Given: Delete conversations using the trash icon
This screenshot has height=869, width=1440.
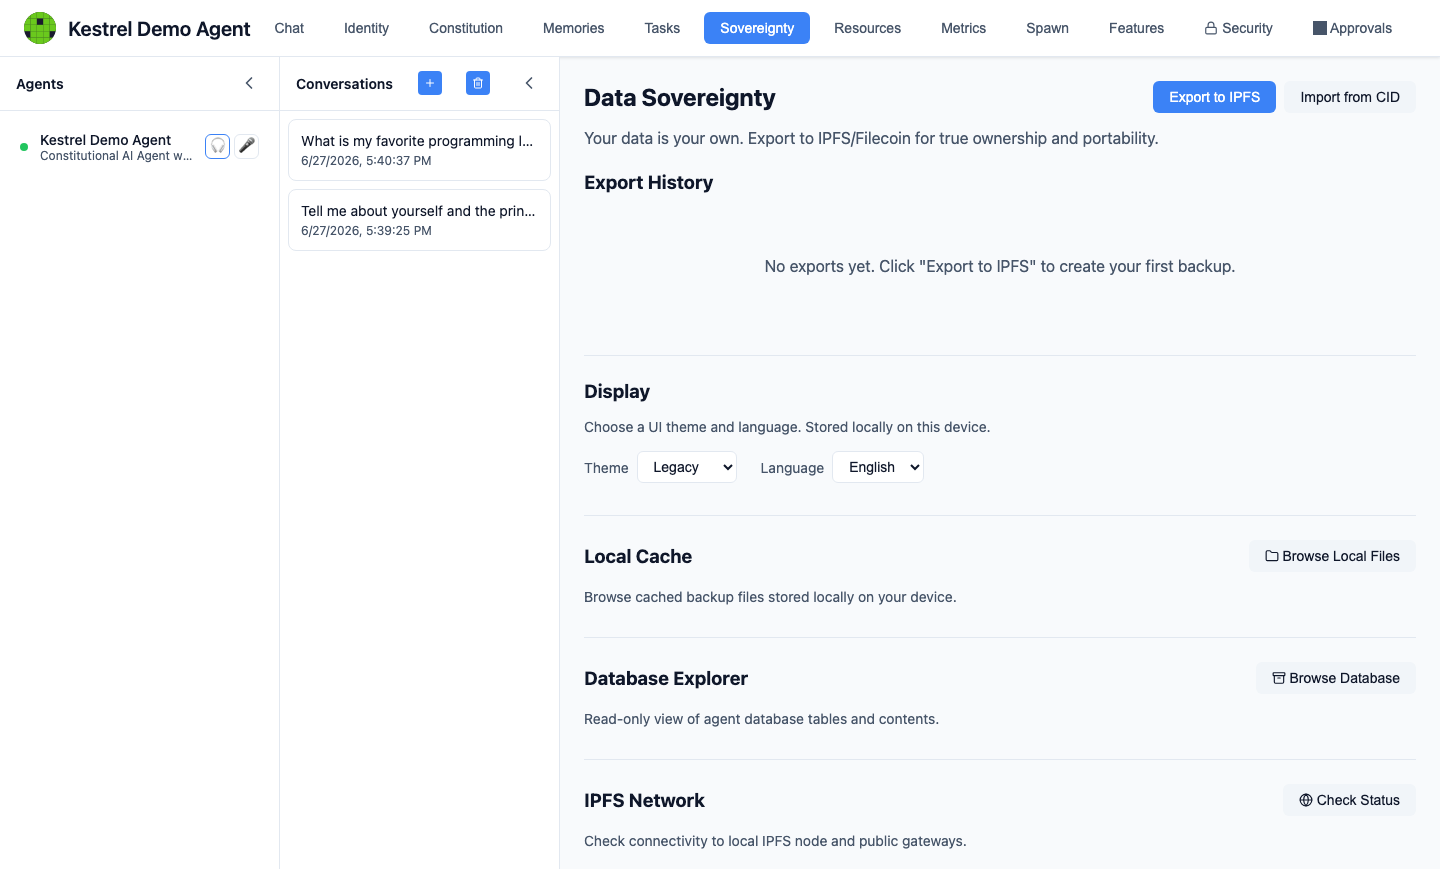Looking at the screenshot, I should (478, 83).
